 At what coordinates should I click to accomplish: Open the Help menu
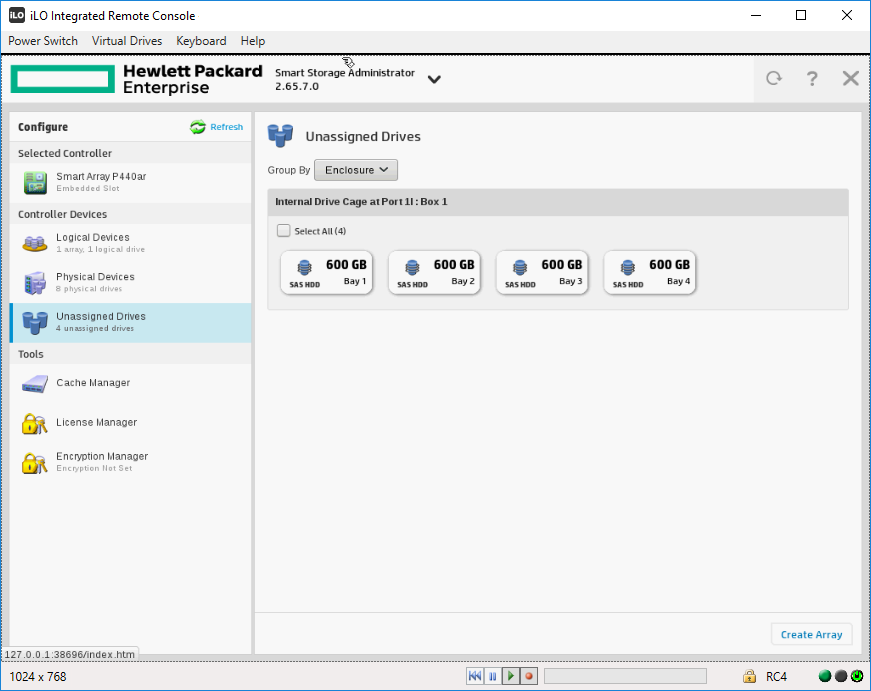[253, 41]
